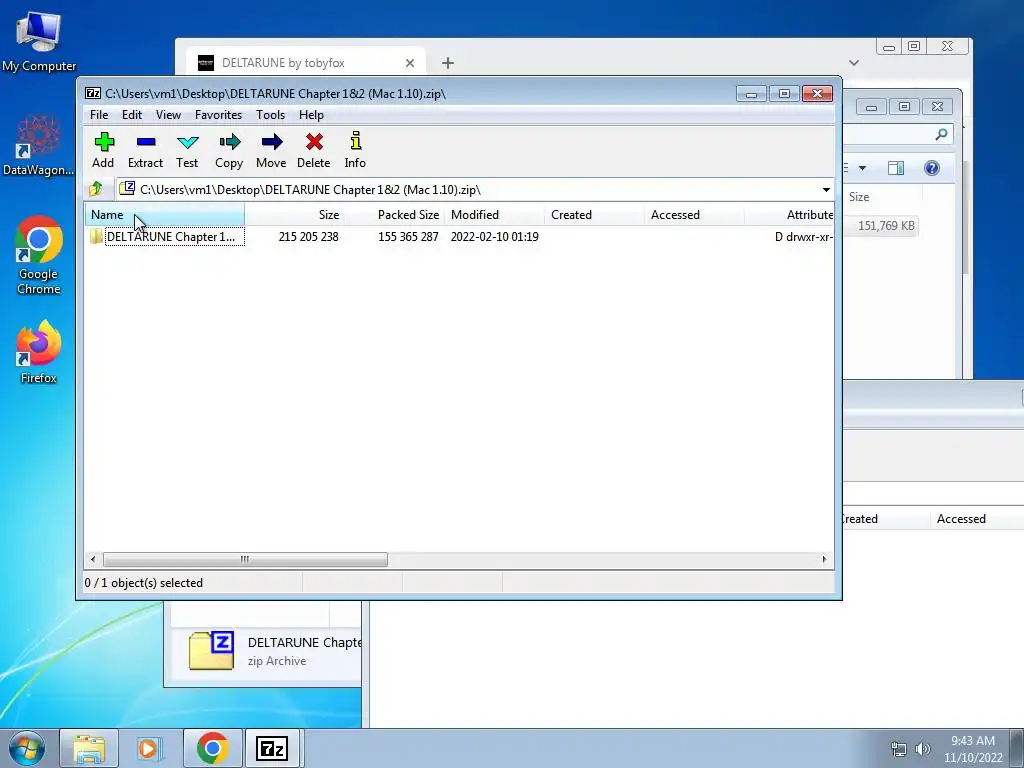Screen dimensions: 1024x768
Task: Minimize the 7-Zip window
Action: click(751, 93)
